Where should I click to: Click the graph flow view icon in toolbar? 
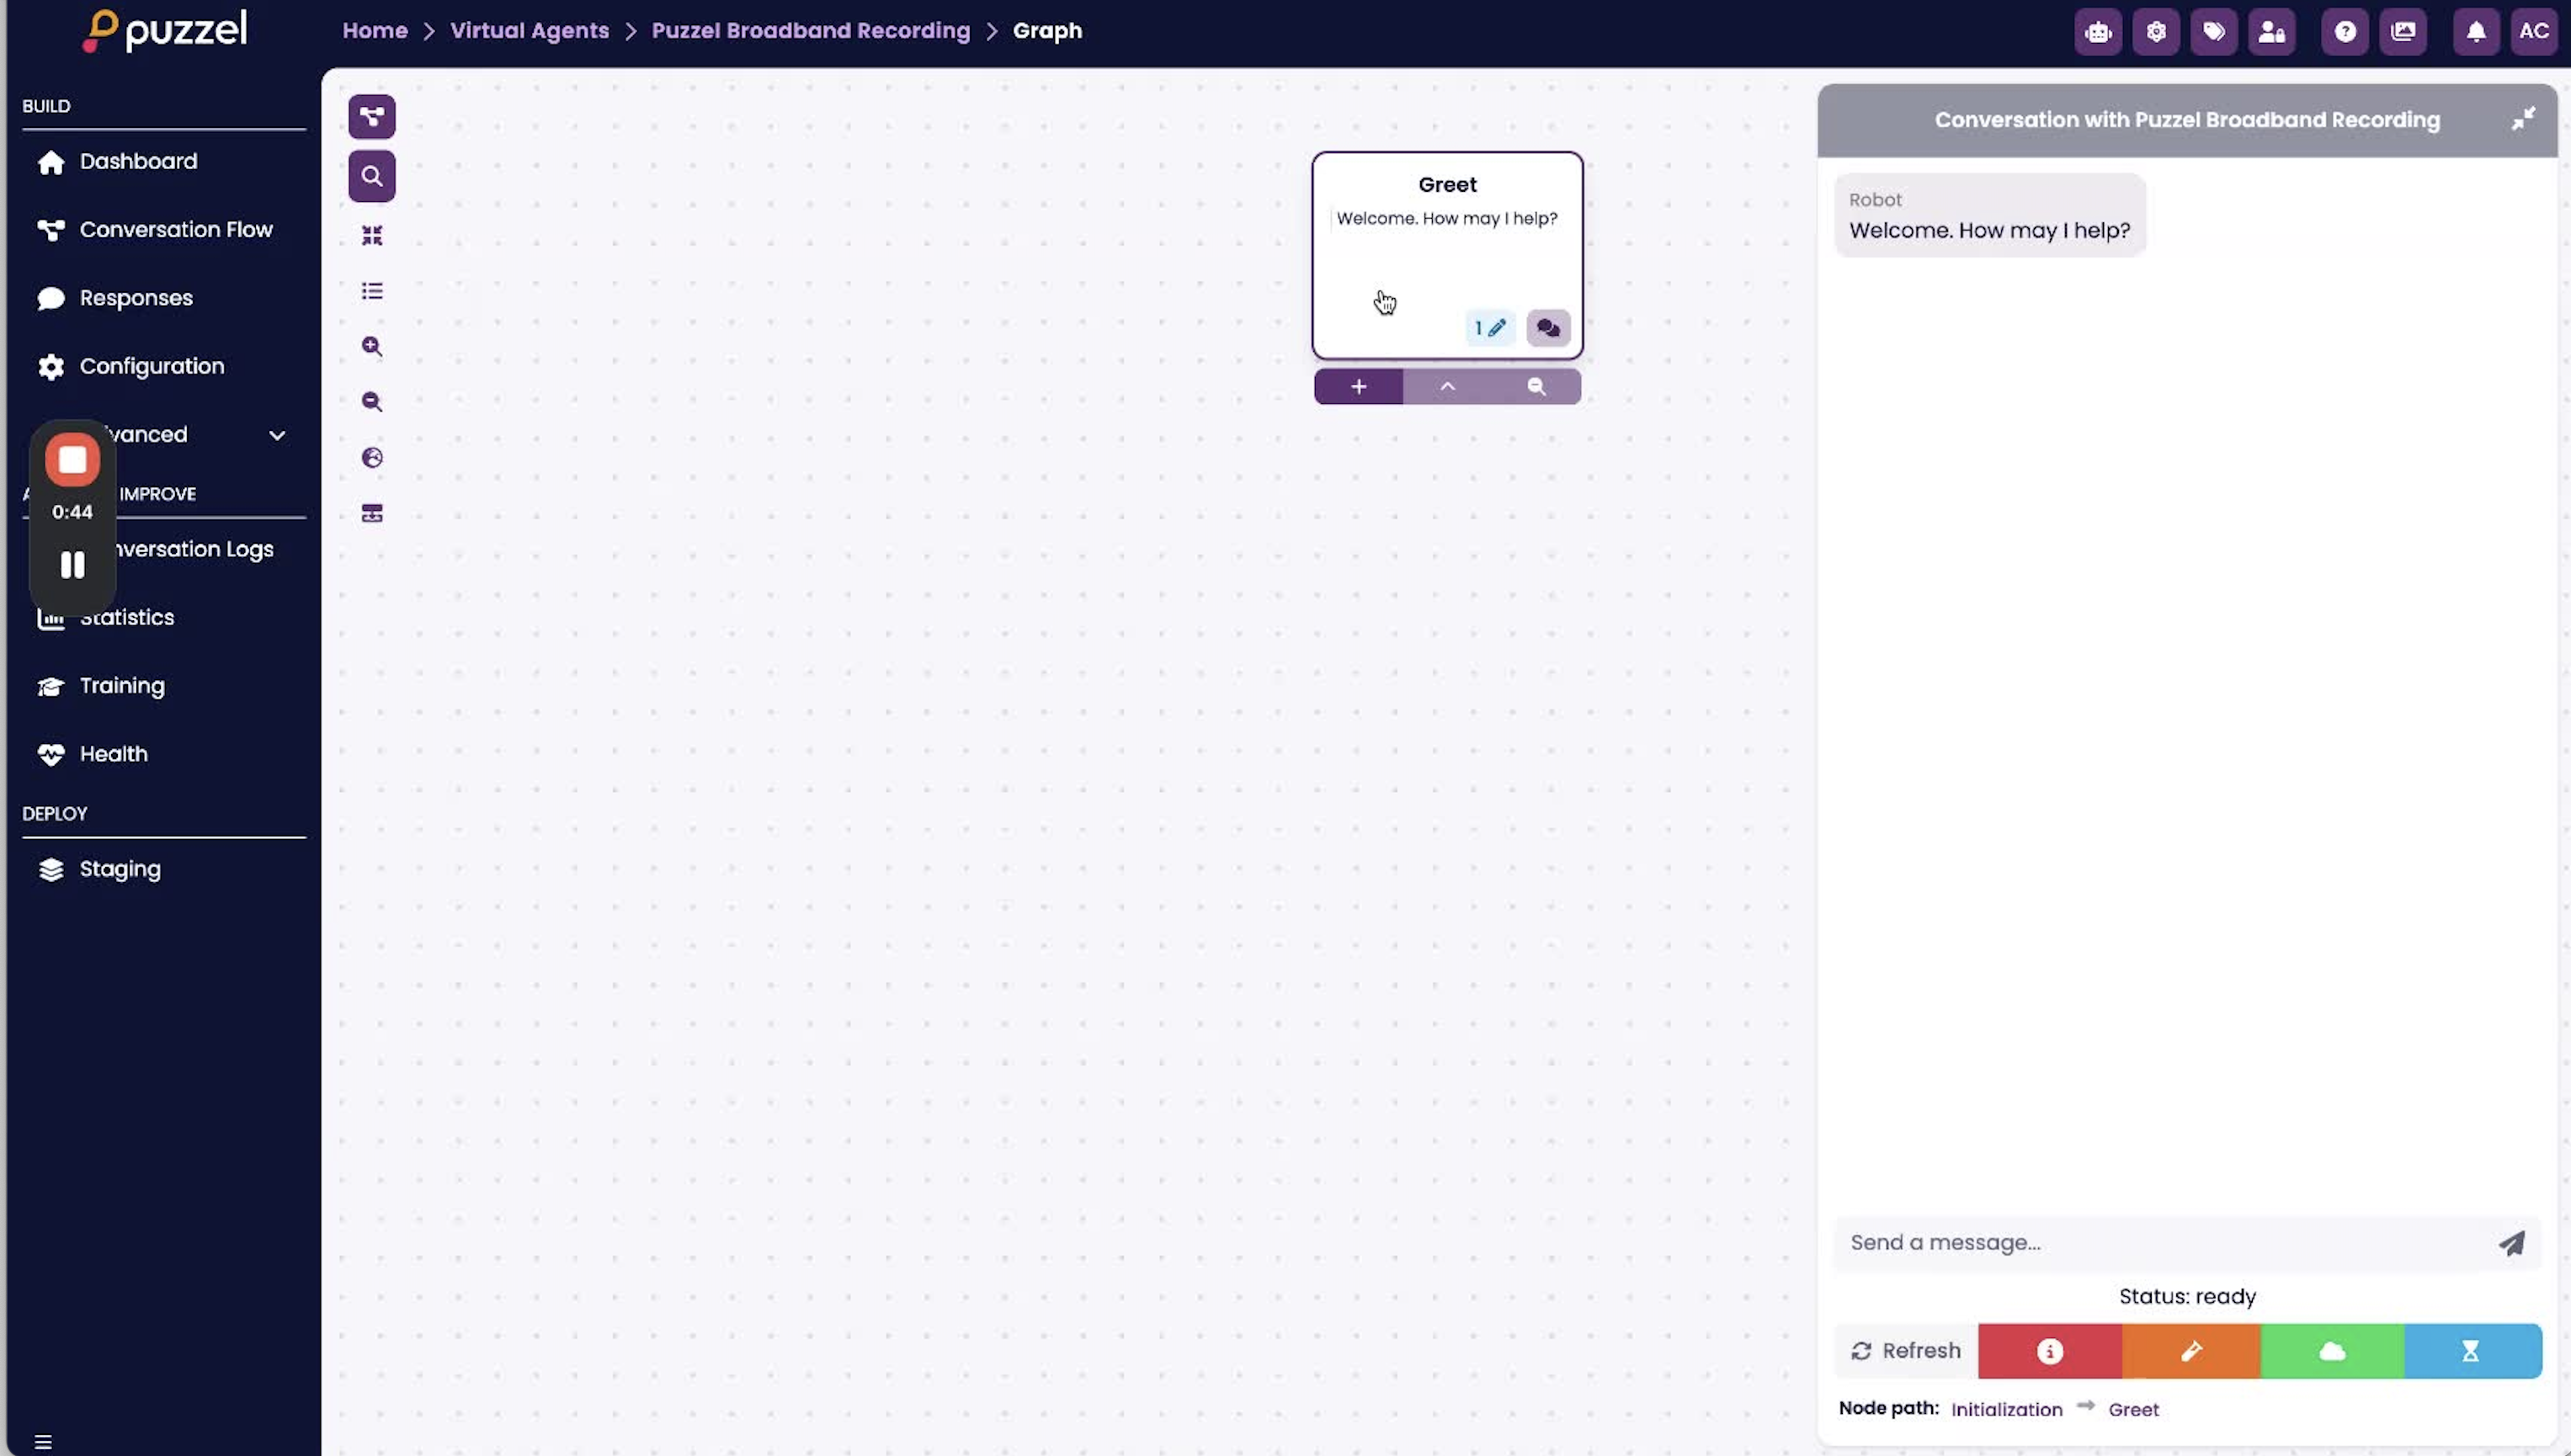[371, 117]
